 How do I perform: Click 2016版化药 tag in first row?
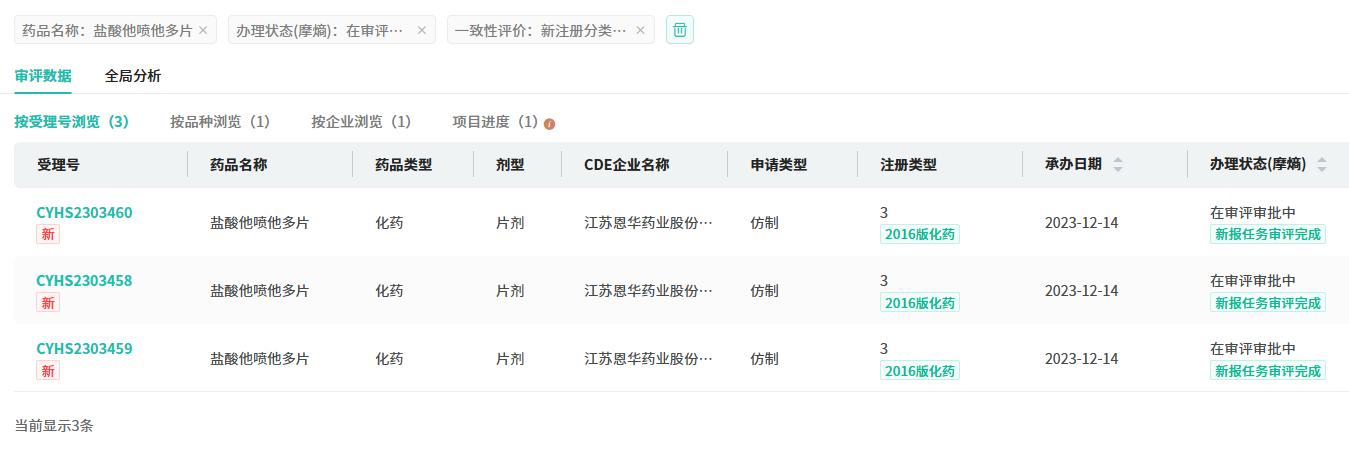pos(920,234)
